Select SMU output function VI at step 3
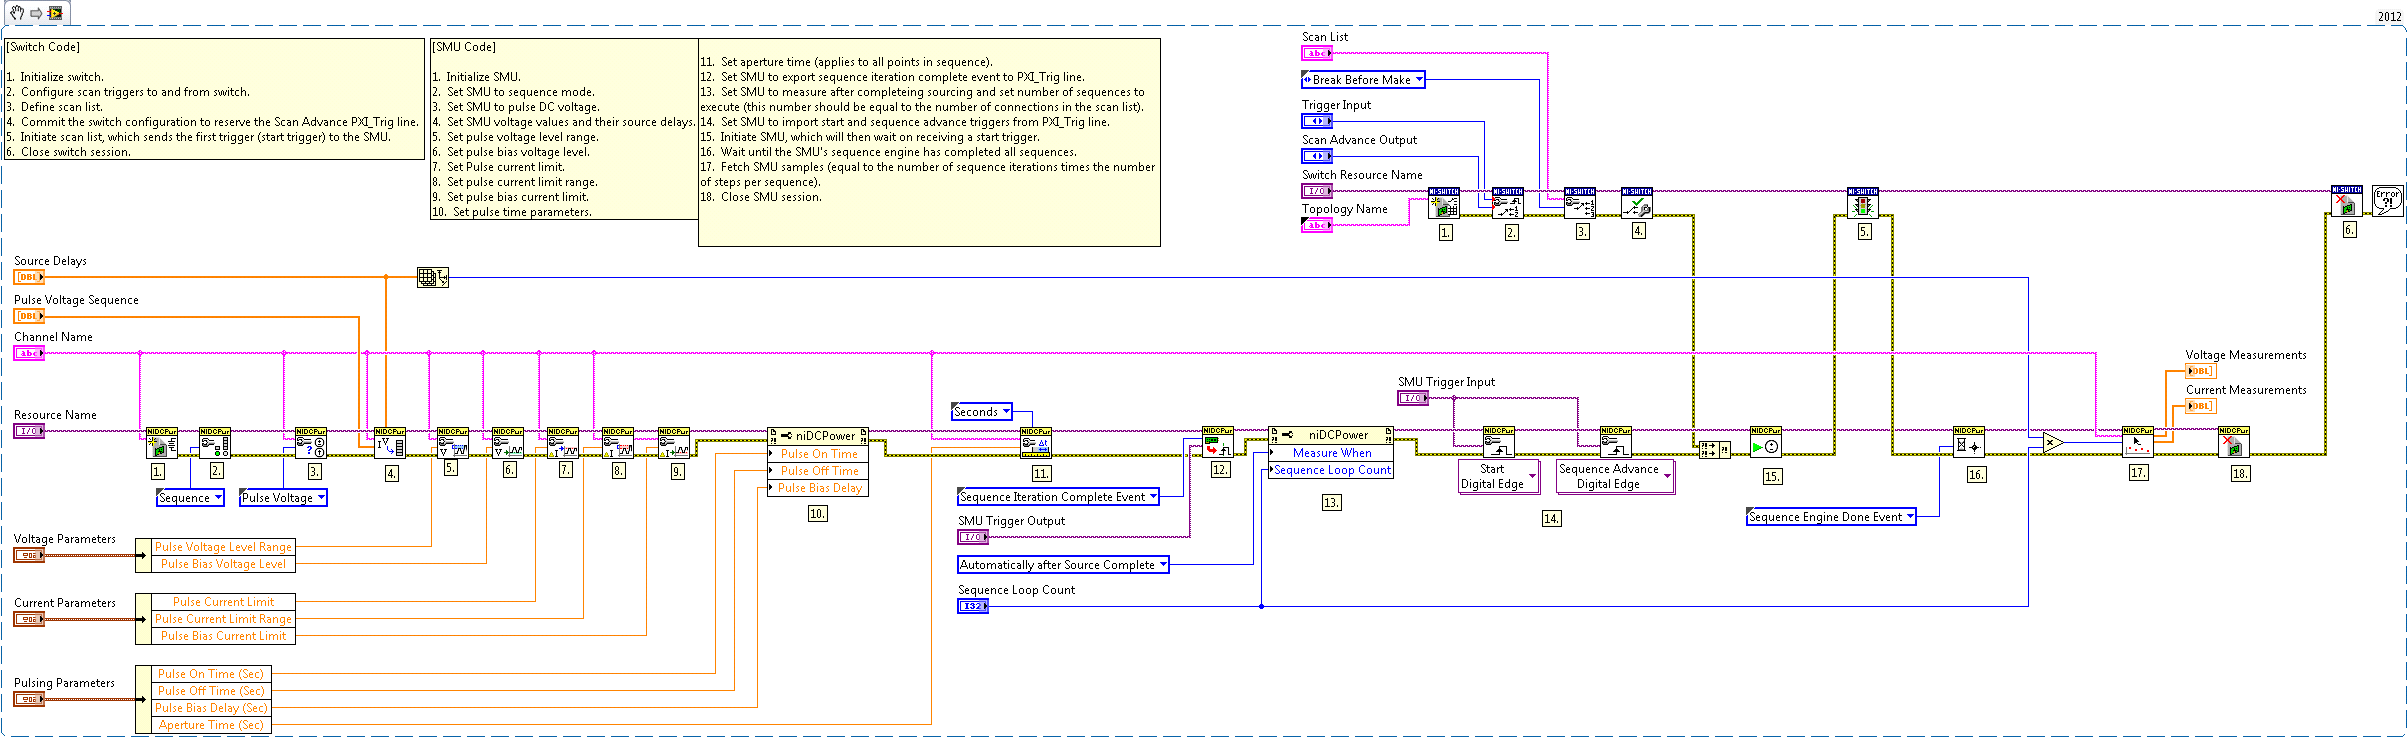The height and width of the screenshot is (738, 2408). (311, 443)
